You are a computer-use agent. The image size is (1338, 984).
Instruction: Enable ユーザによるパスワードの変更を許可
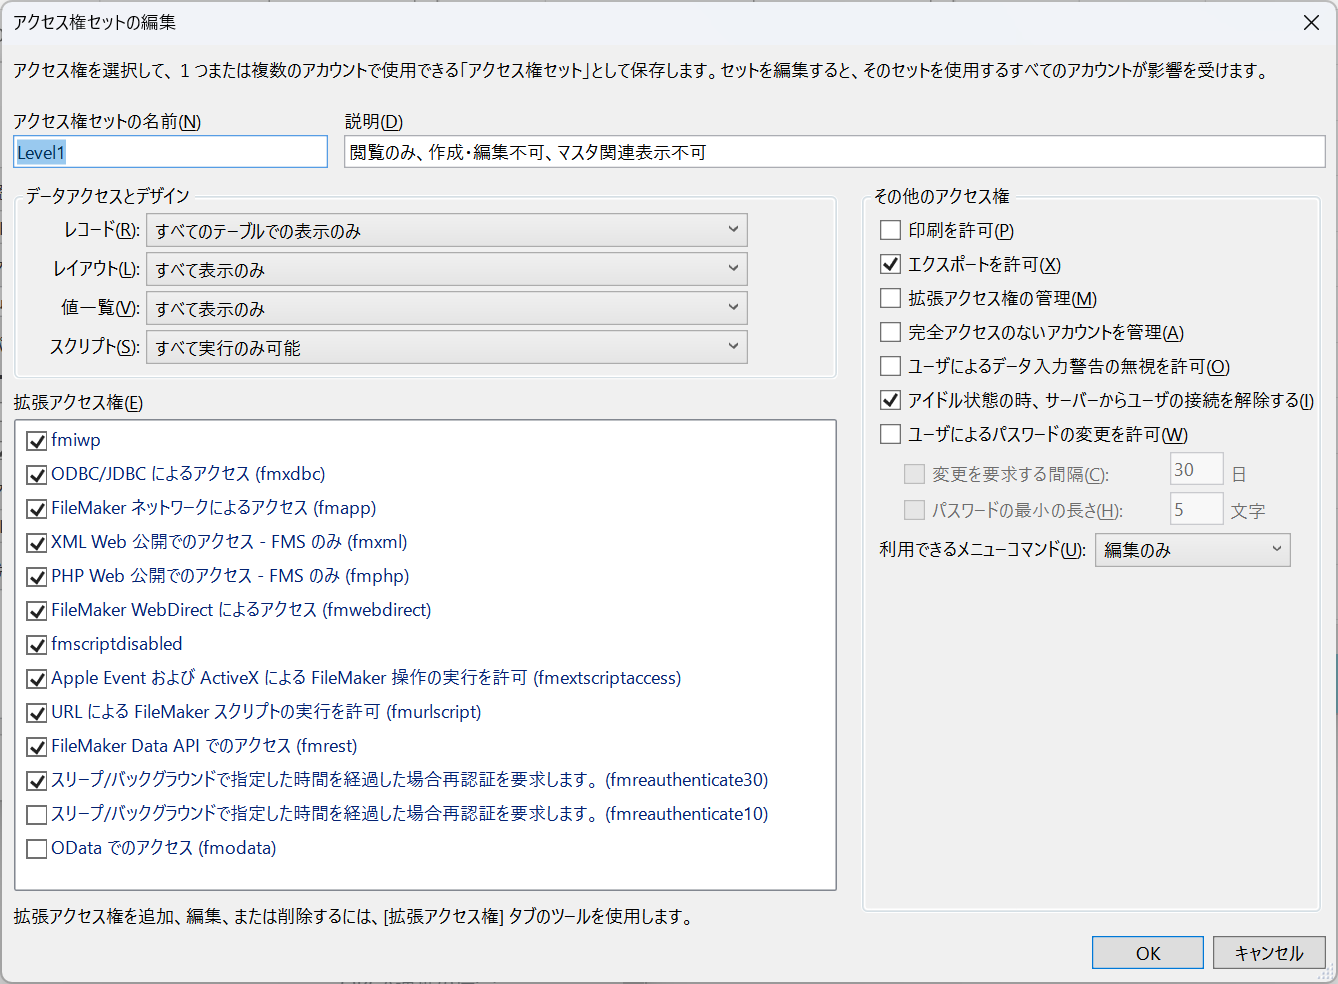pos(890,434)
